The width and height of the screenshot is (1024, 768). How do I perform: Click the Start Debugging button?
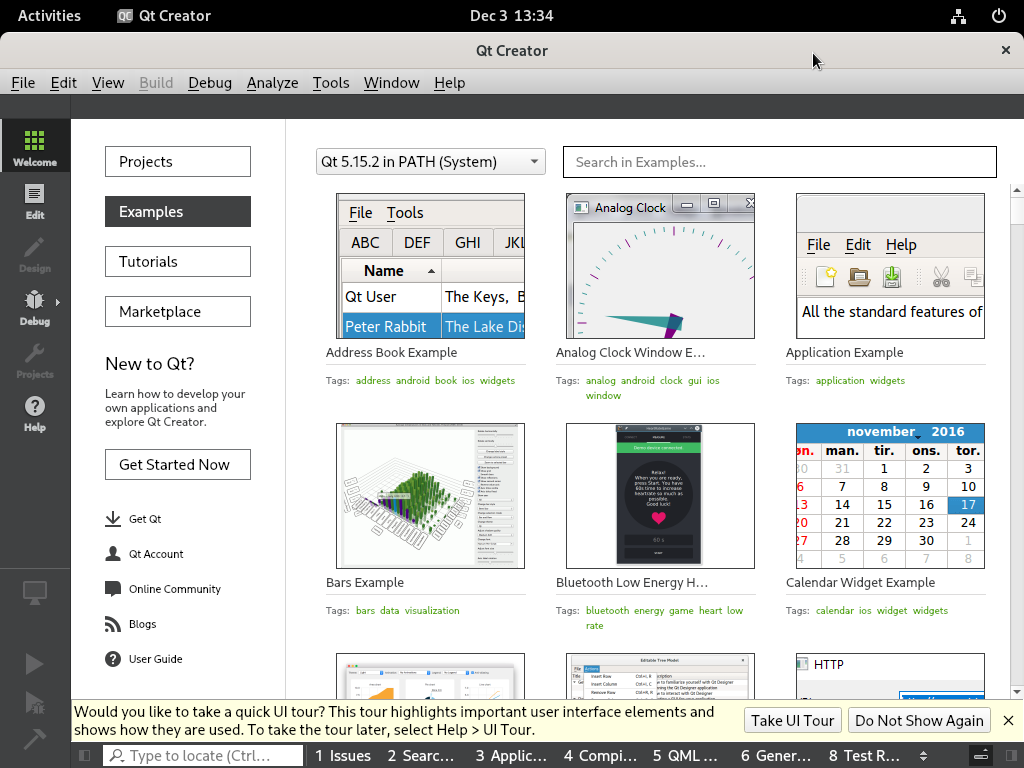point(35,702)
